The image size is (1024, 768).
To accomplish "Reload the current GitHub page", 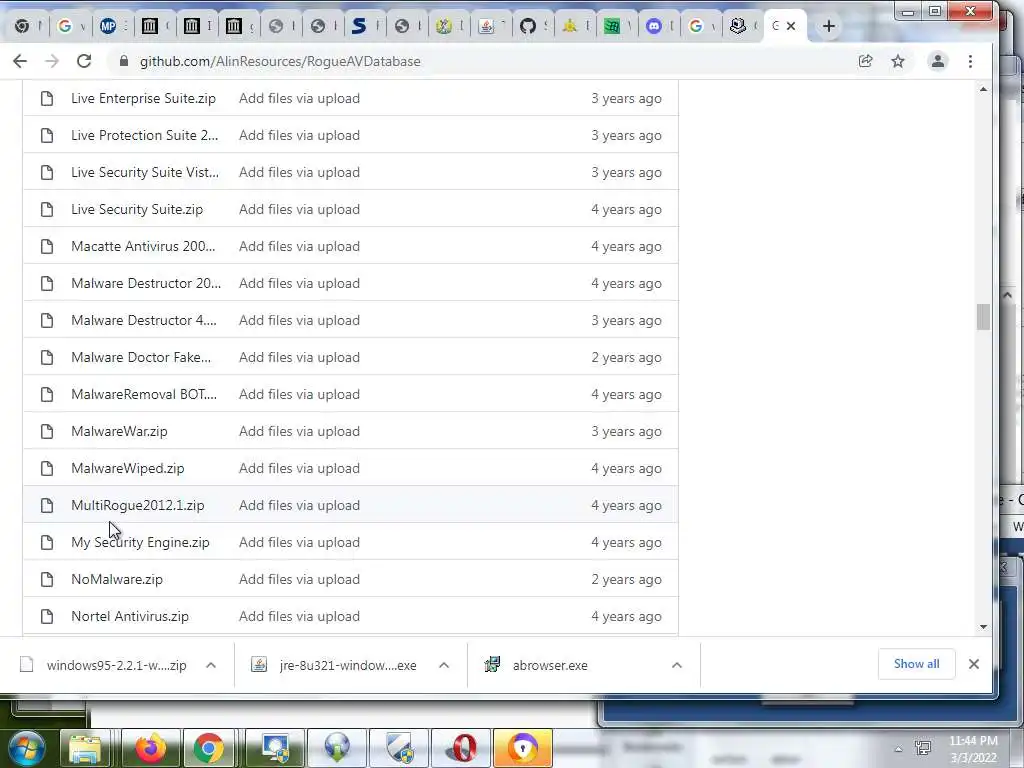I will [x=84, y=61].
